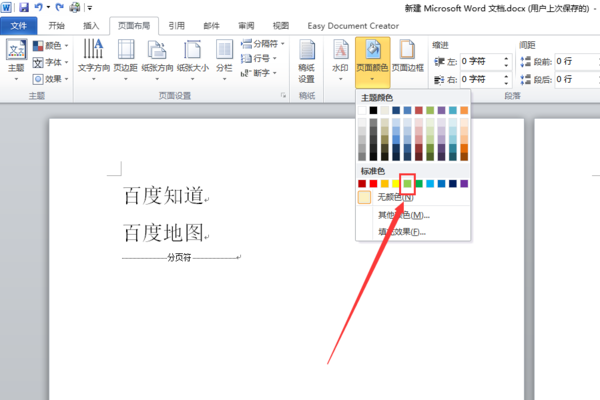
Task: Open the Page Setup dialog launcher
Action: pos(283,95)
